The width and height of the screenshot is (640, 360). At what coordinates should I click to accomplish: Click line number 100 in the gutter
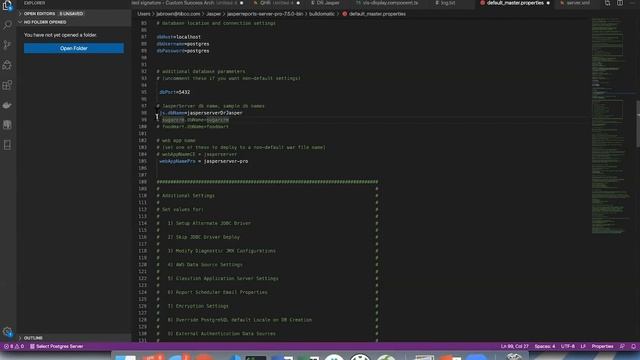[x=142, y=127]
